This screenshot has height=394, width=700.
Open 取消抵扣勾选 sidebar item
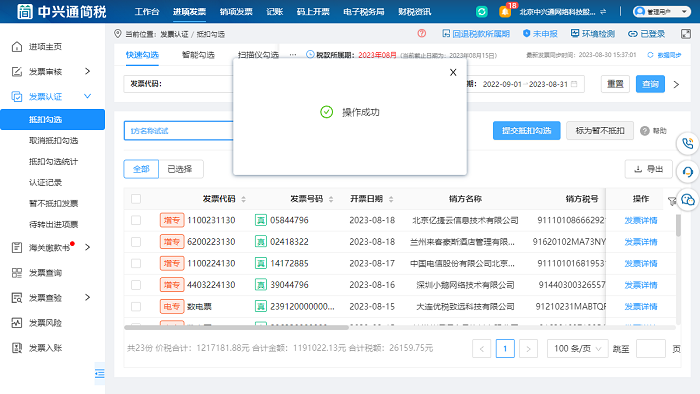click(53, 141)
